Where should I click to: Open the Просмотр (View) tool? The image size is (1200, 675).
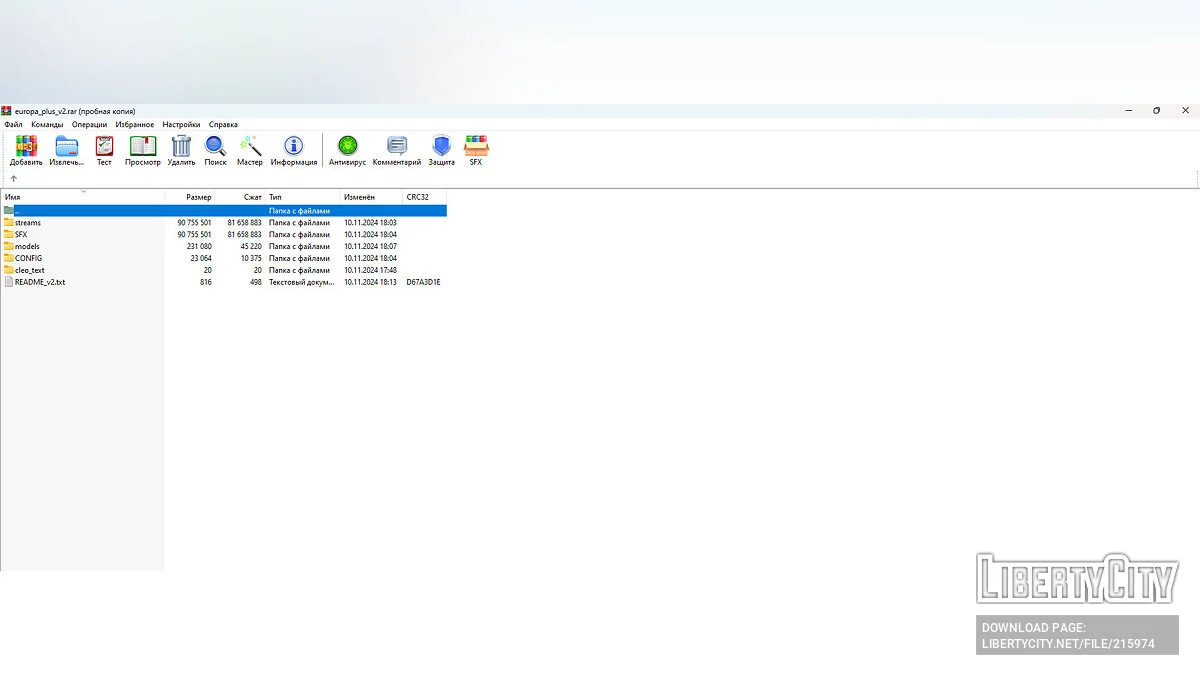(143, 147)
